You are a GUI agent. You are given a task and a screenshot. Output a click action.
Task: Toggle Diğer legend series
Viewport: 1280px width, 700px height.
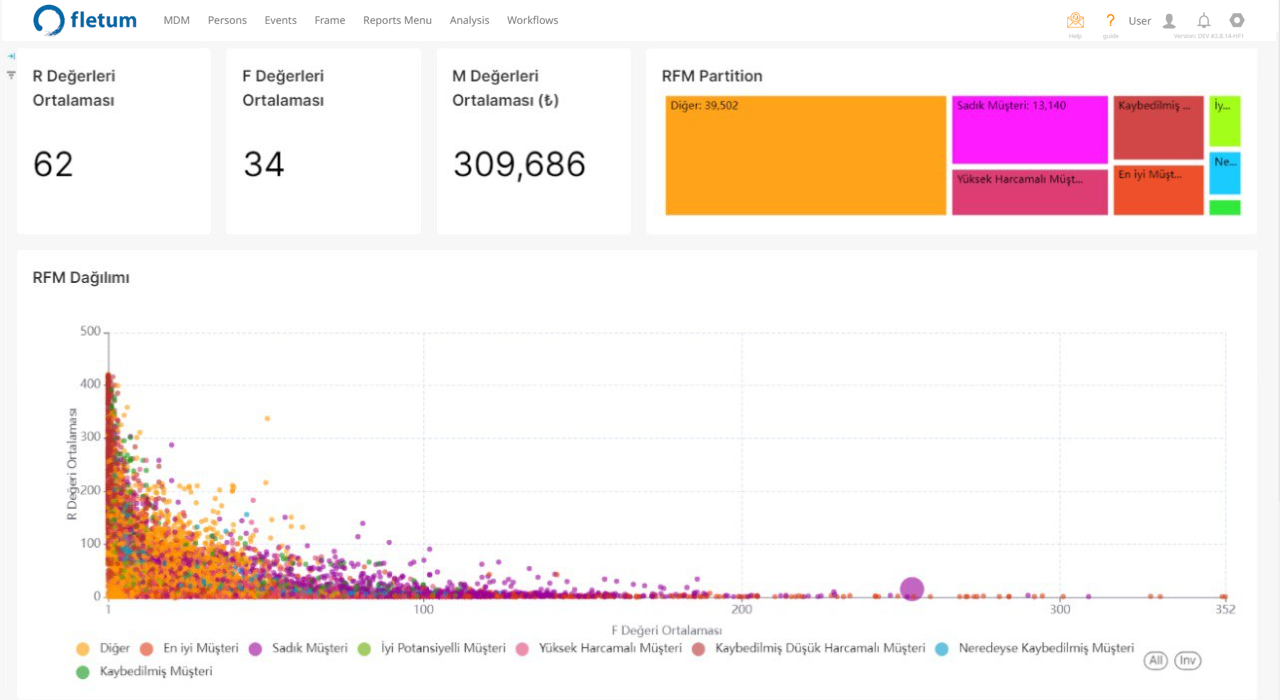tap(104, 648)
